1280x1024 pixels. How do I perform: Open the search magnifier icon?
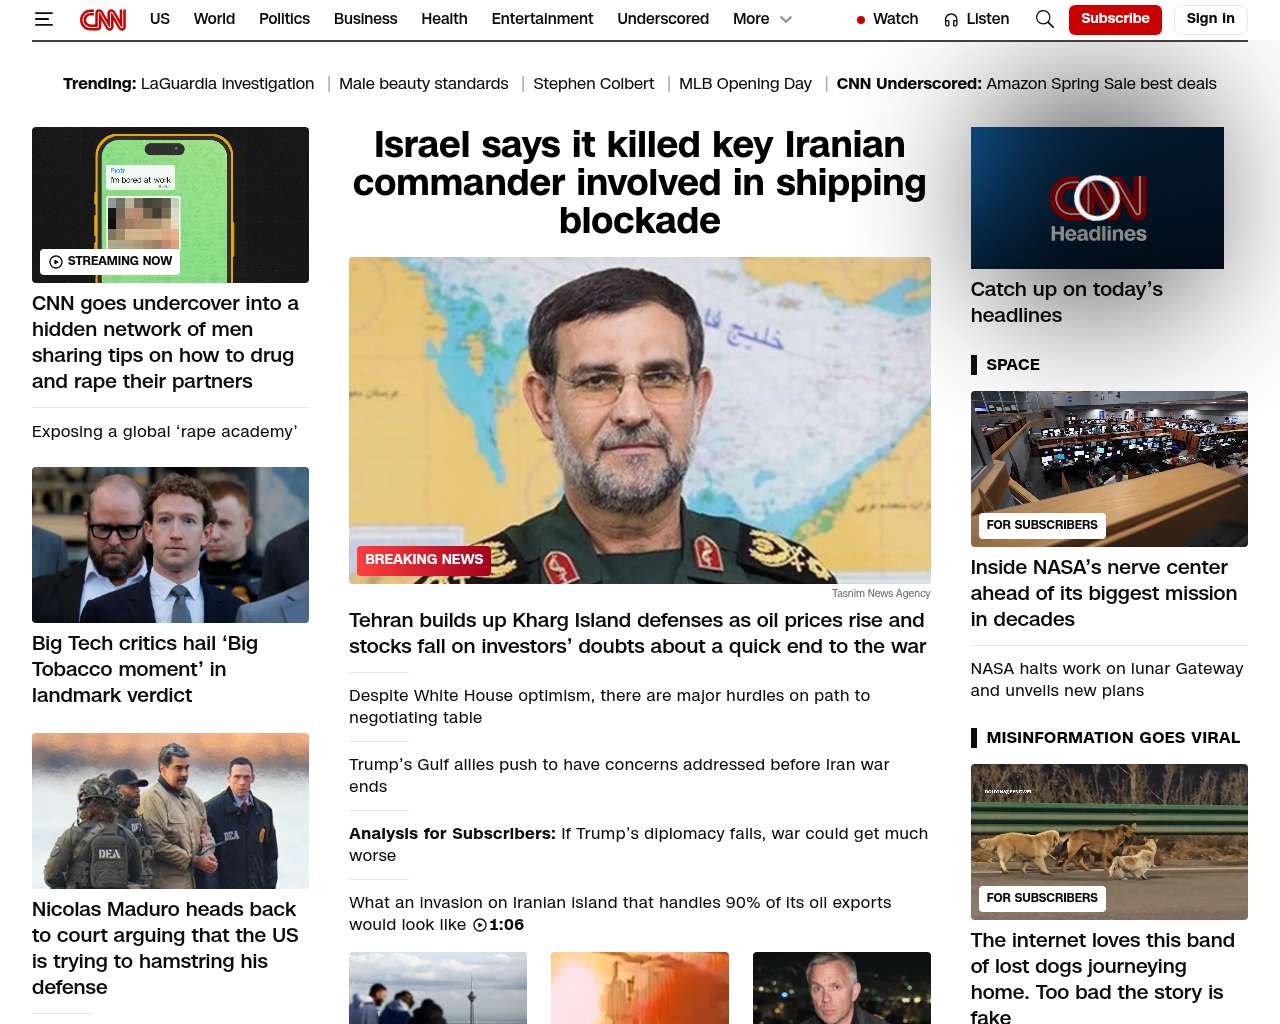point(1045,19)
